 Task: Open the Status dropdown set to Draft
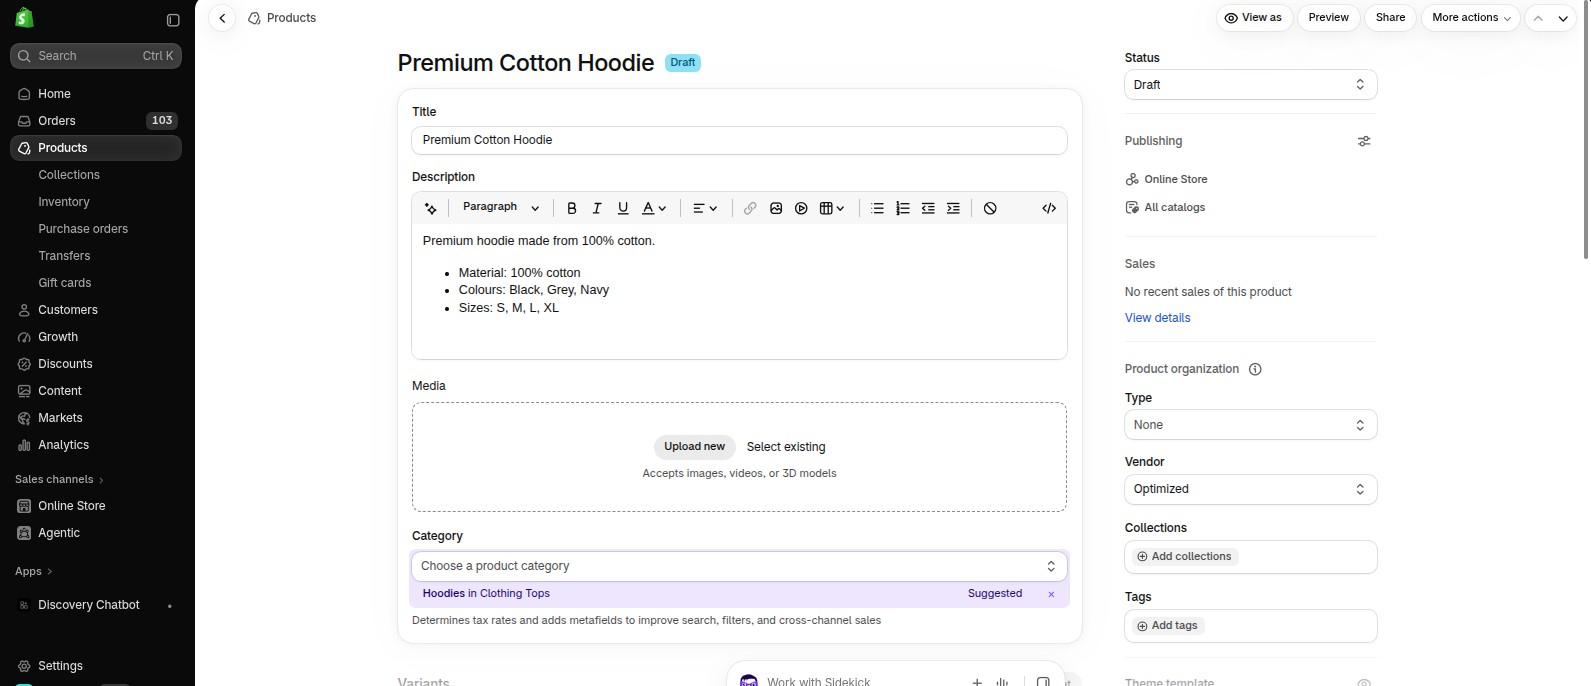click(1251, 85)
